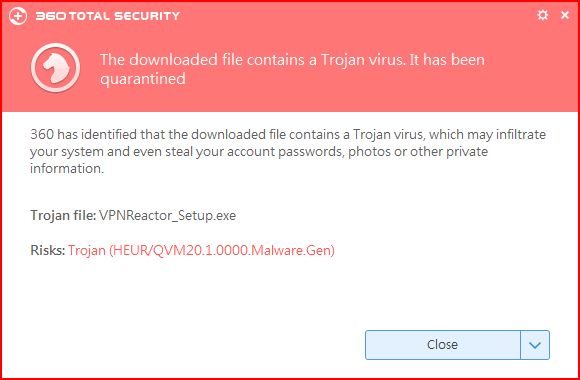
Task: Open the HEUR/QVM20.1.0000.Malware.Gen risk link
Action: pyautogui.click(x=201, y=250)
